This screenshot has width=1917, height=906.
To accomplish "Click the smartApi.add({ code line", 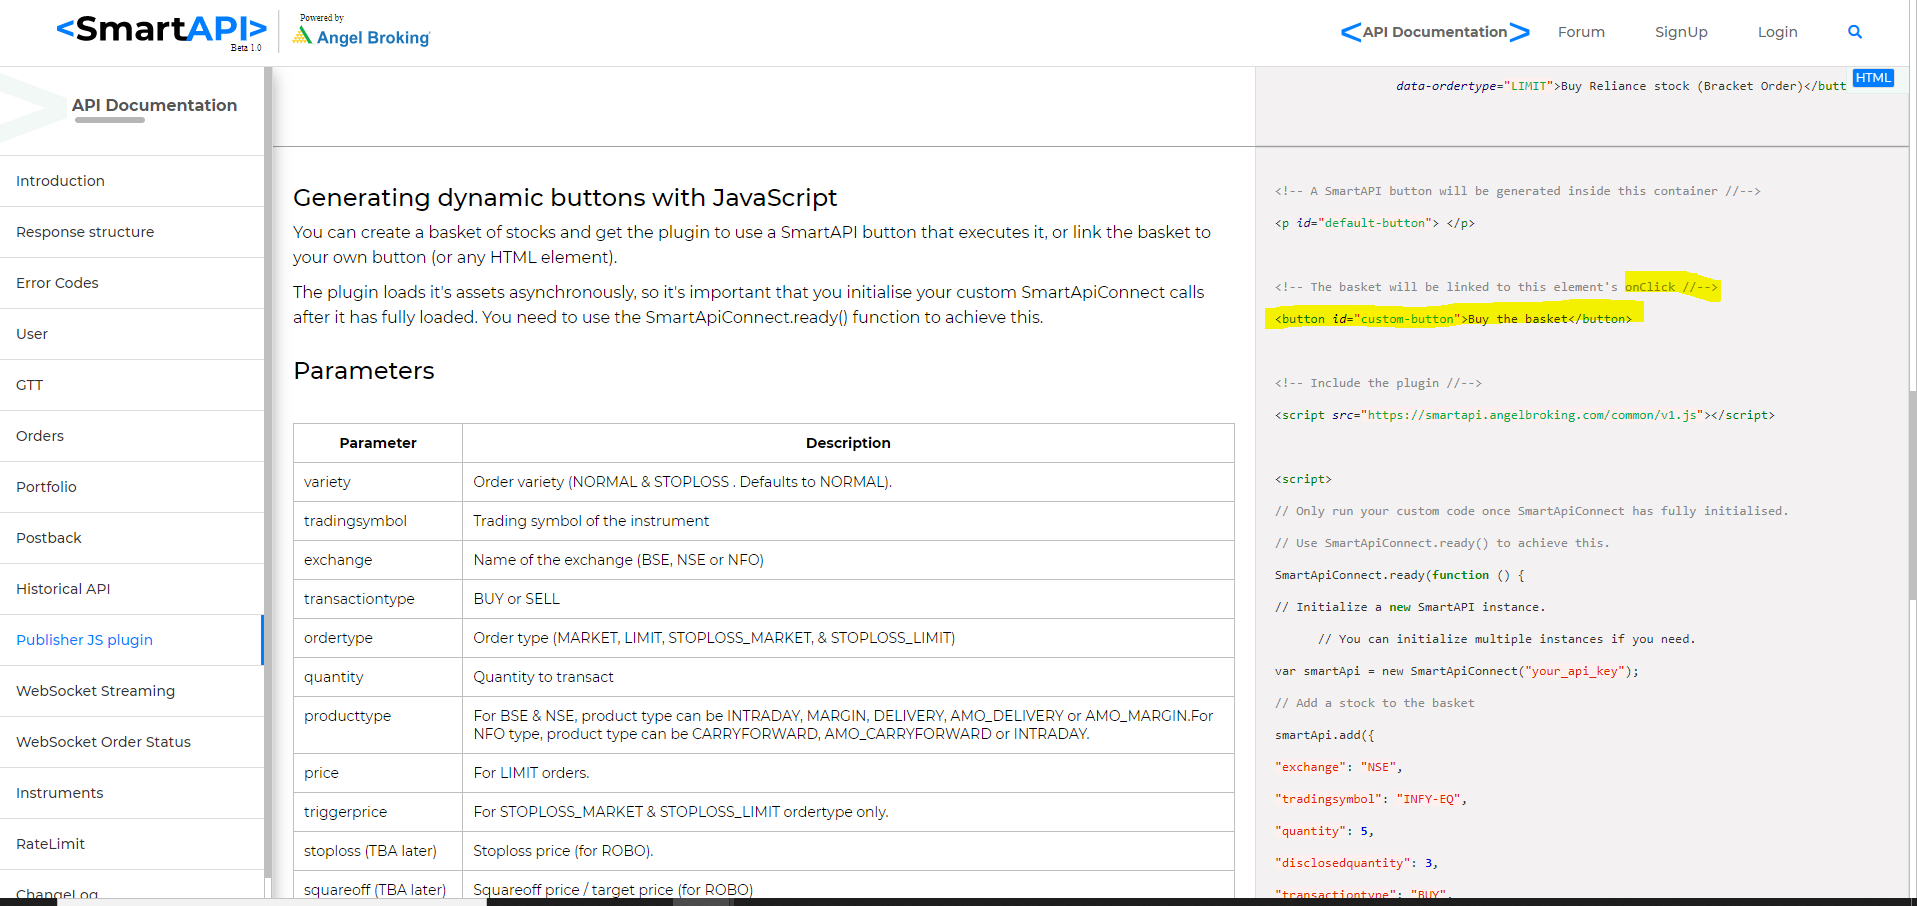I will 1324,735.
